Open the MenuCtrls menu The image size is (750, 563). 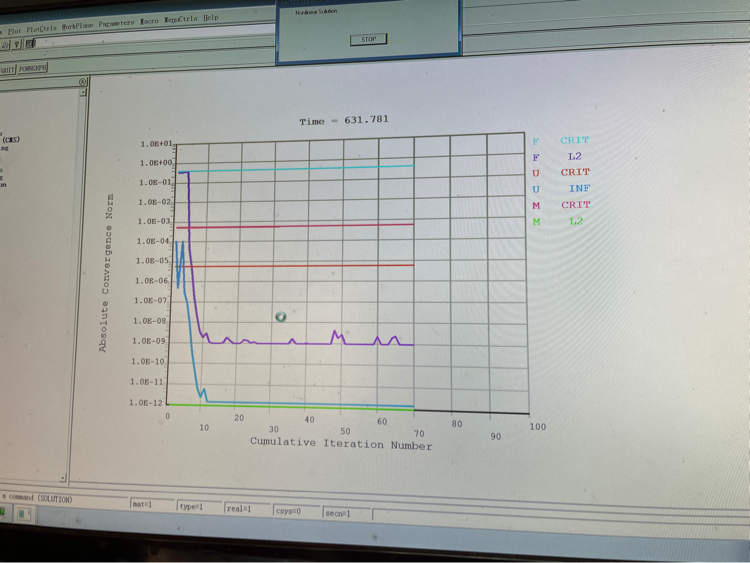(x=181, y=19)
